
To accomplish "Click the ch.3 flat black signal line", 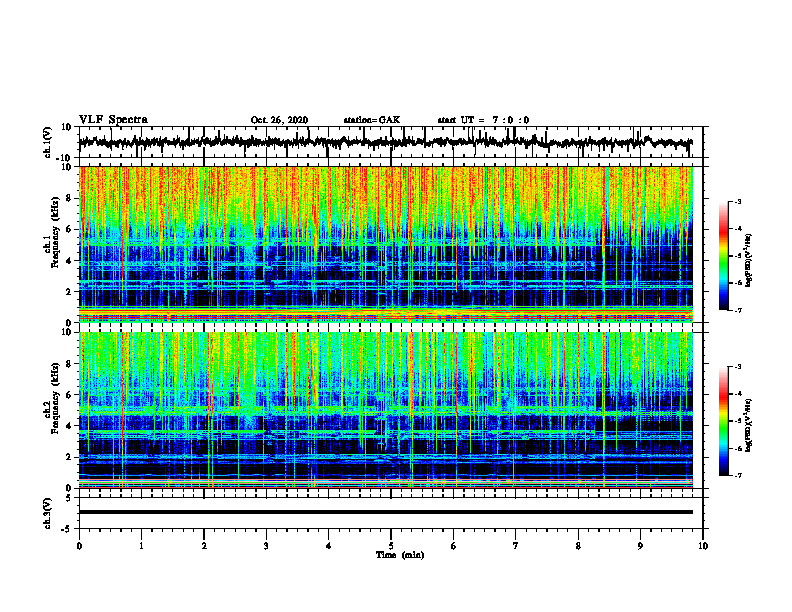I will pos(386,512).
